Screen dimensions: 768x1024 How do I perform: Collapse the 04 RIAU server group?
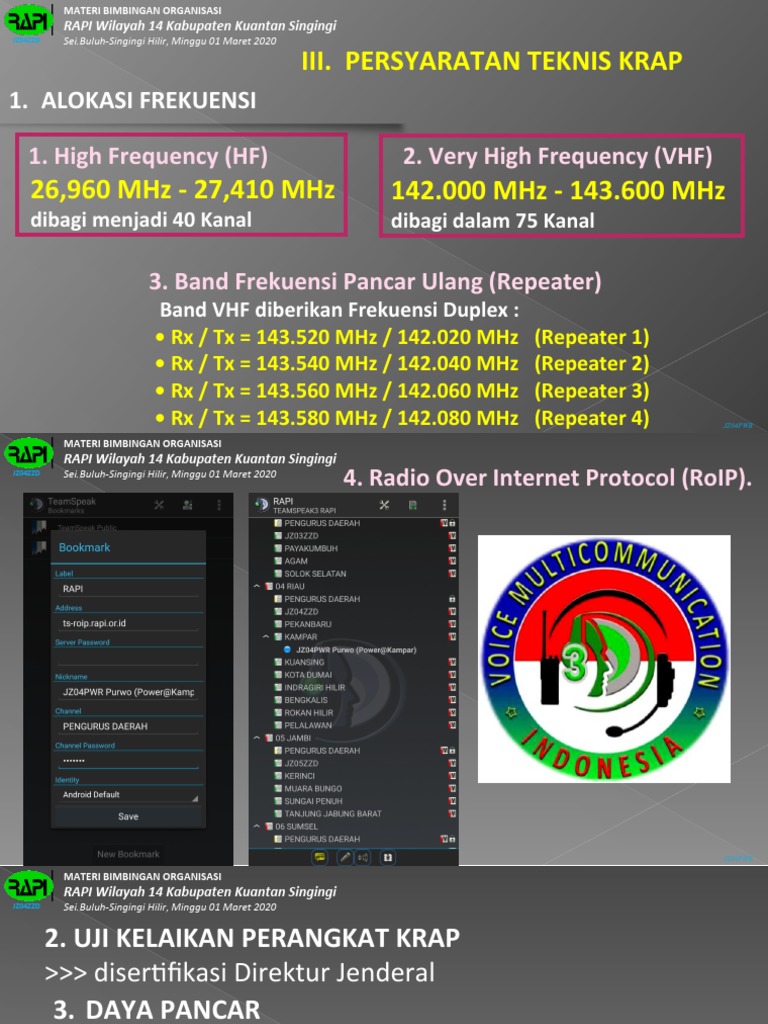(257, 586)
